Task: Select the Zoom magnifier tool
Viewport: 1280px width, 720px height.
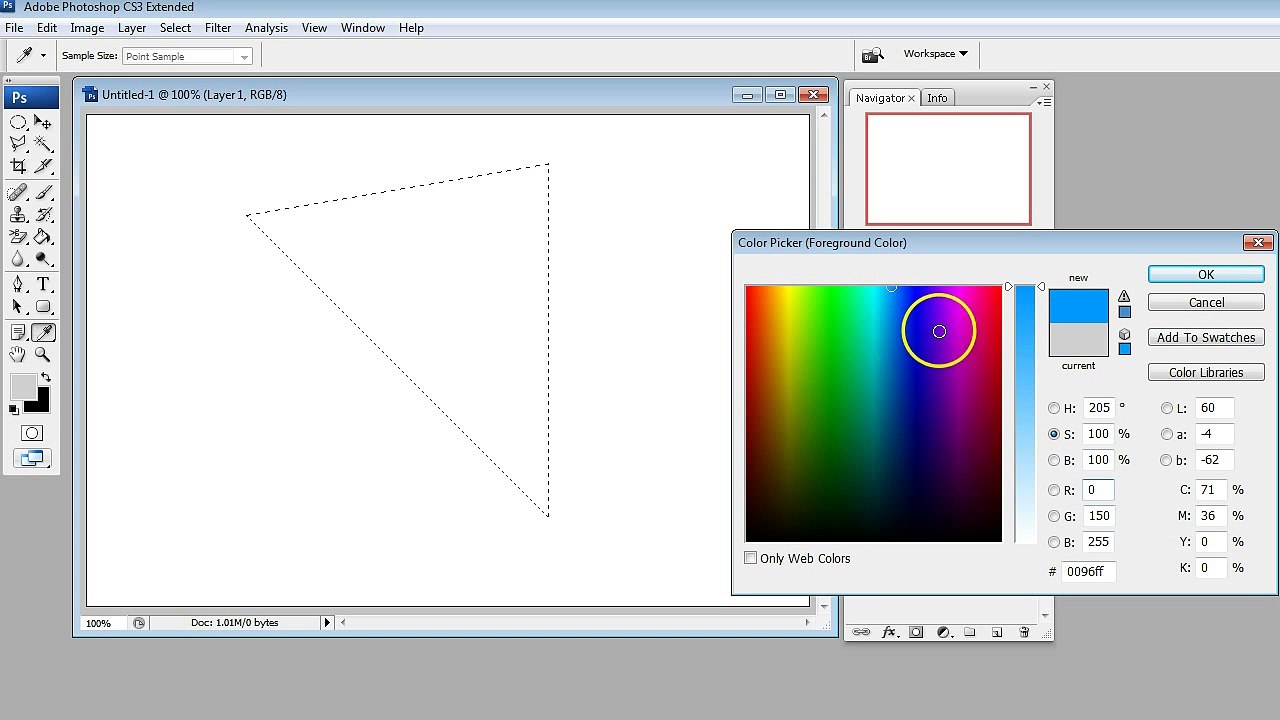Action: (x=43, y=355)
